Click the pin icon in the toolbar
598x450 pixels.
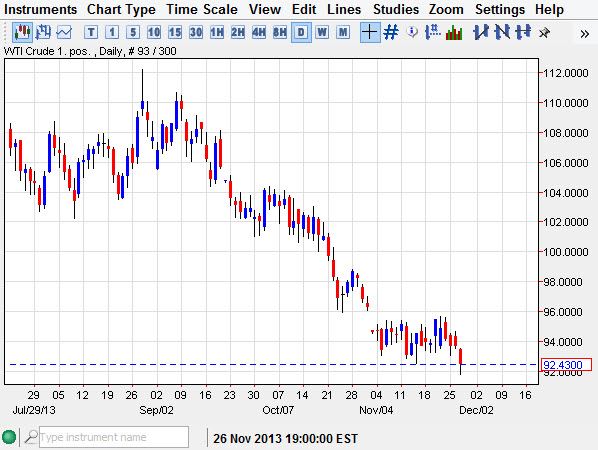pos(544,33)
